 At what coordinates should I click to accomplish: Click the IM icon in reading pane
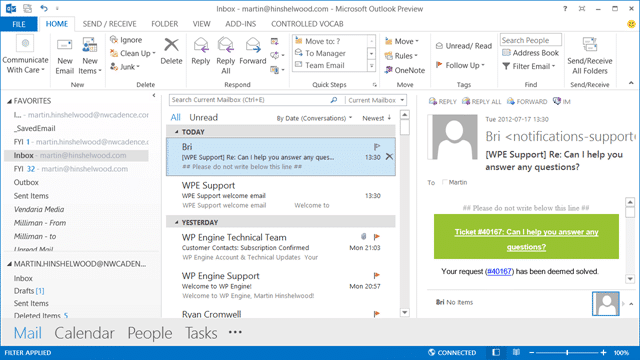tap(562, 101)
